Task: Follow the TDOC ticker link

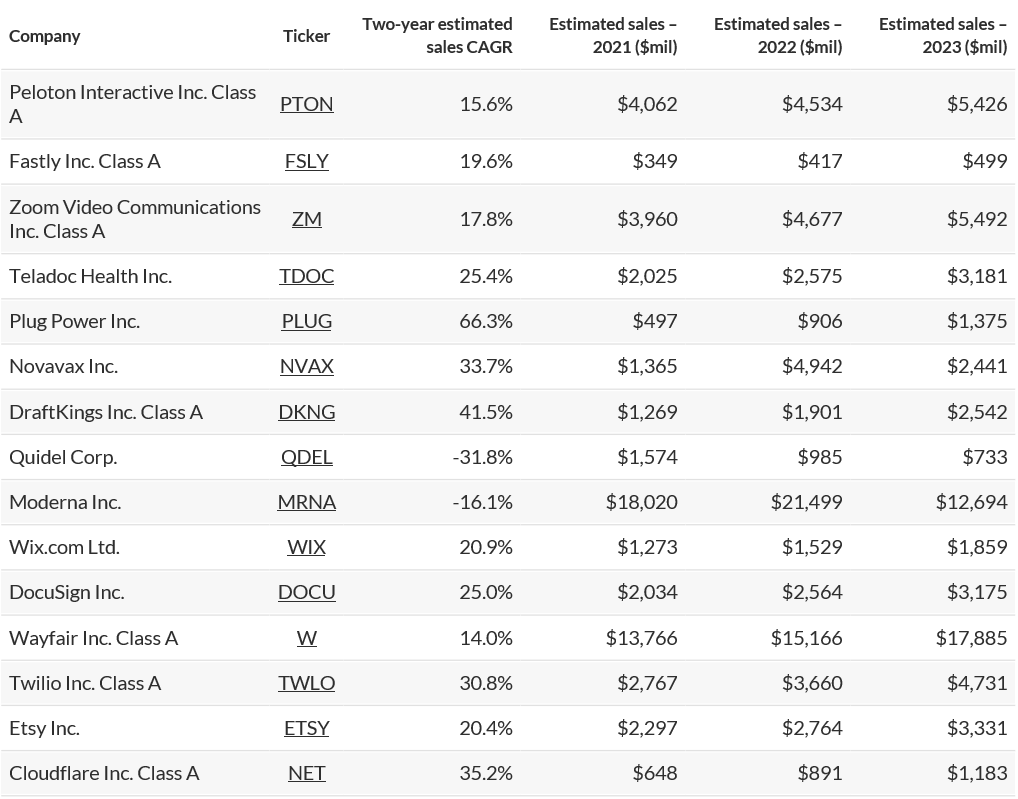Action: (306, 276)
